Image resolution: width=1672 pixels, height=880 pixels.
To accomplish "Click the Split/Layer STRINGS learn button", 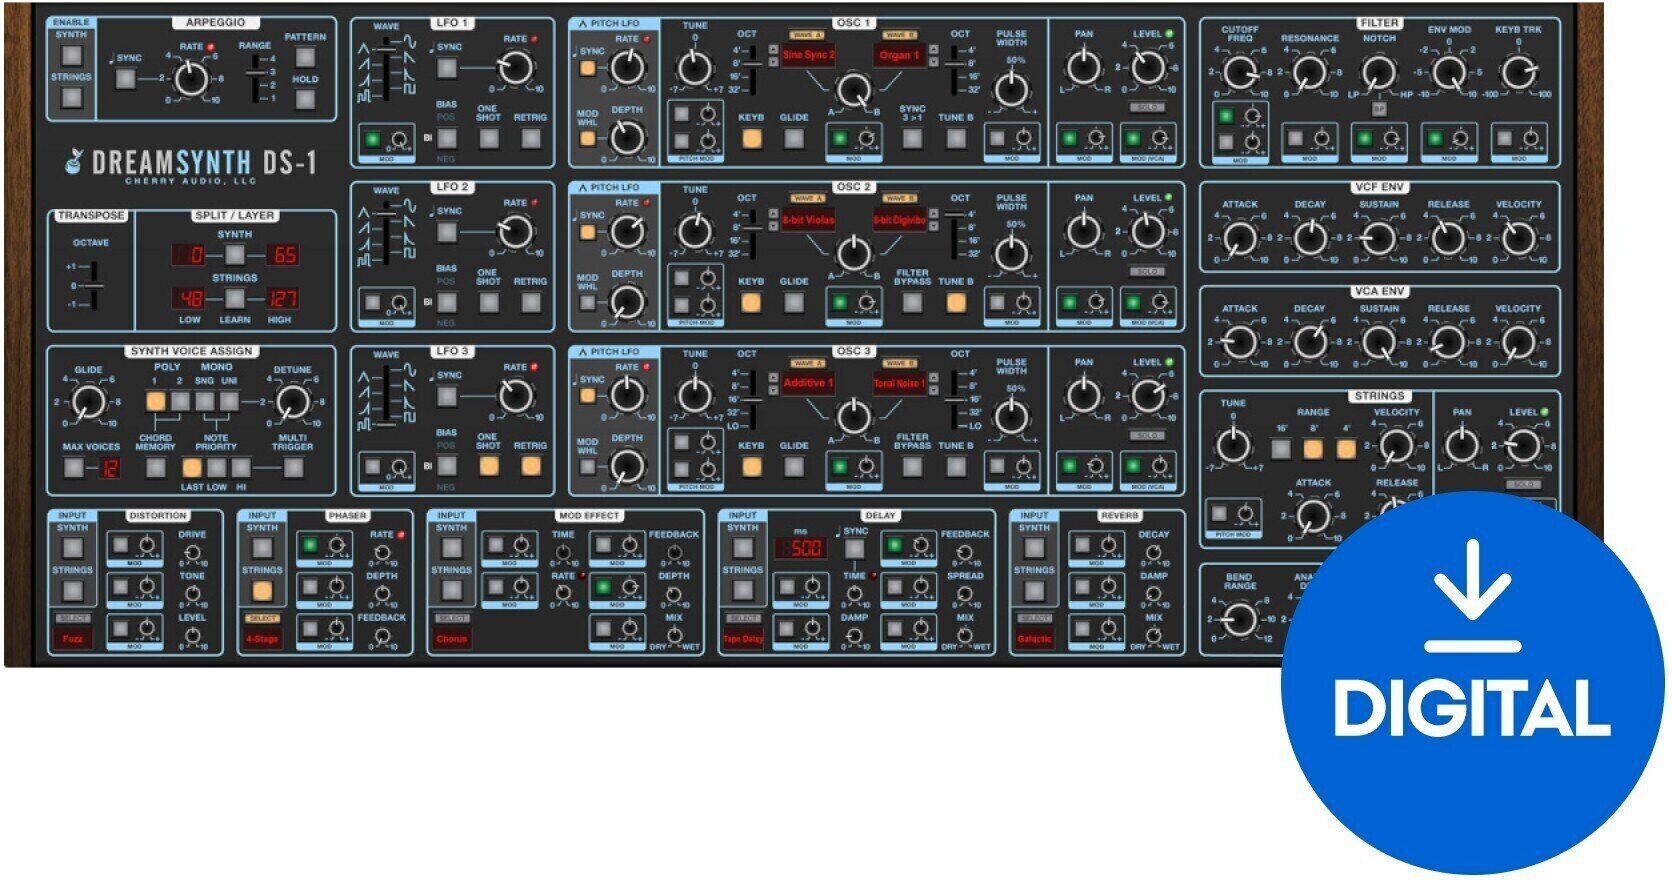I will click(234, 298).
